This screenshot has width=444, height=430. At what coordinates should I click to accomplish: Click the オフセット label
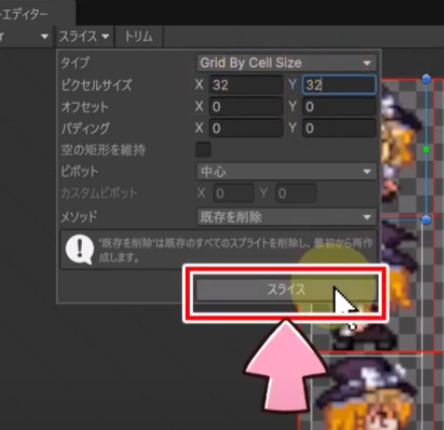click(85, 107)
